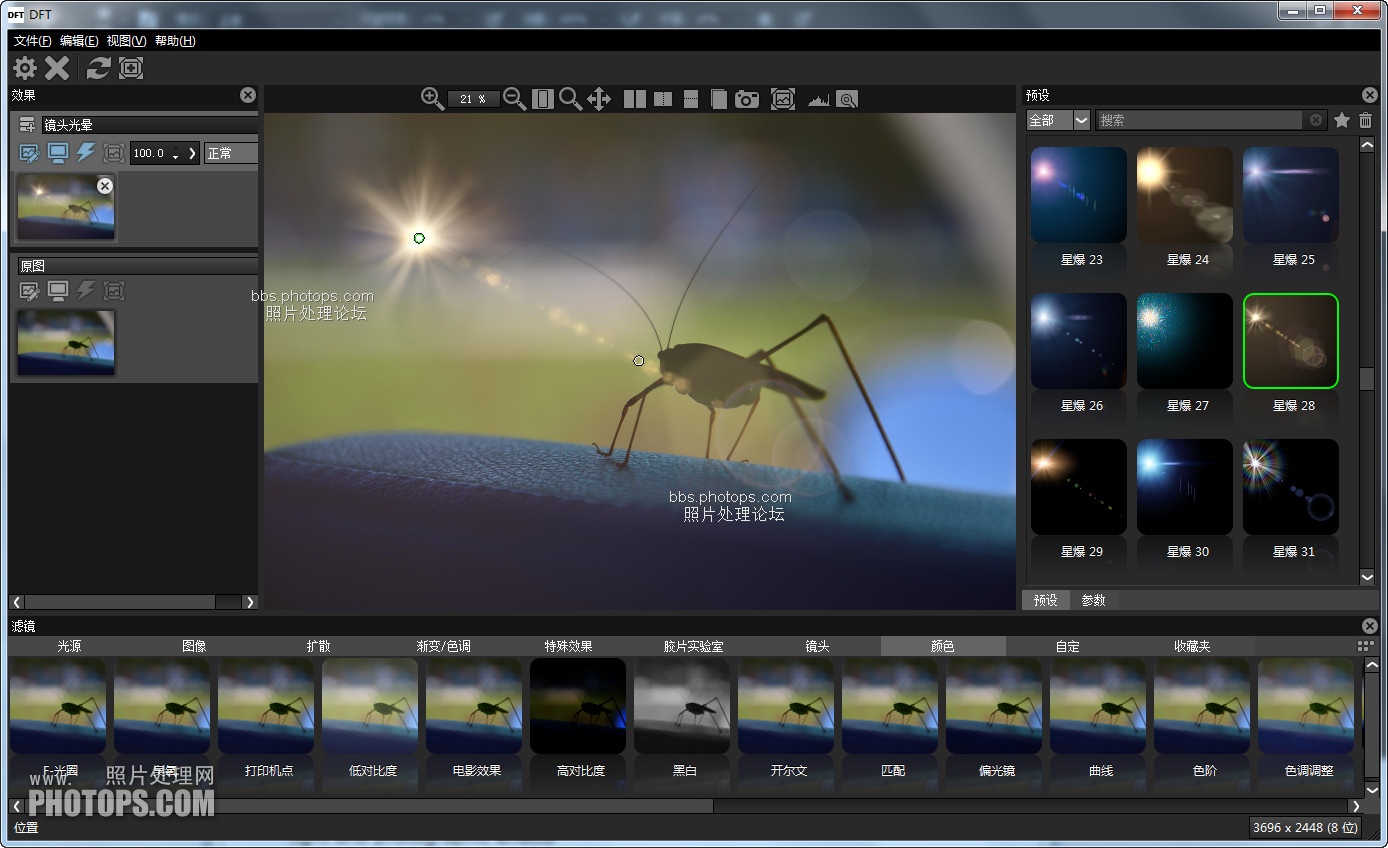Screen dimensions: 1388x848
Task: Delete preset with trash icon
Action: pos(1366,120)
